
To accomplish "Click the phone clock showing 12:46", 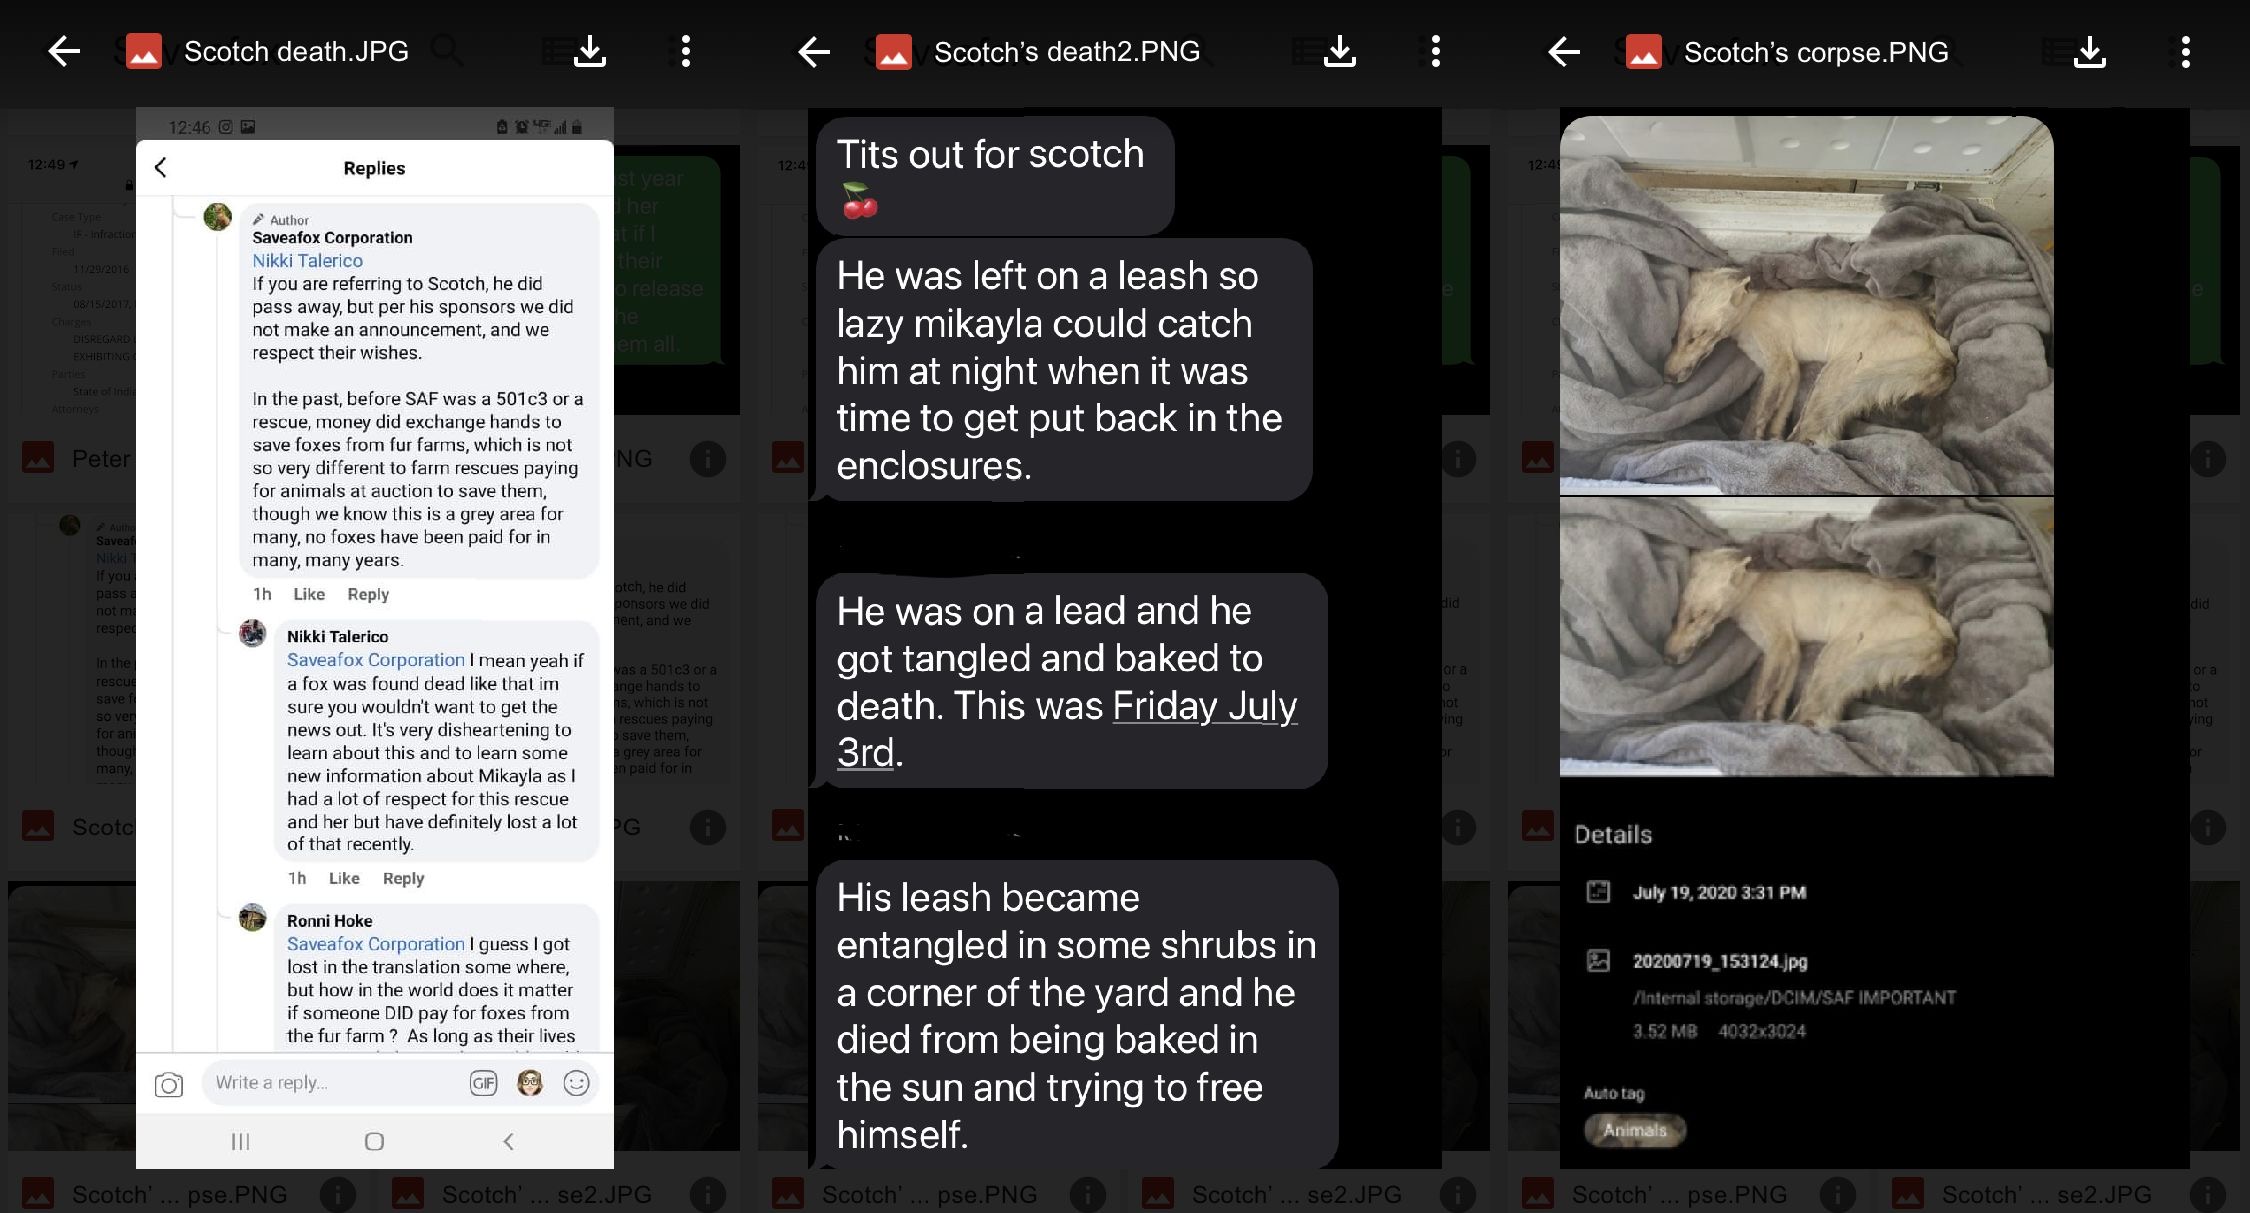I will tap(189, 127).
